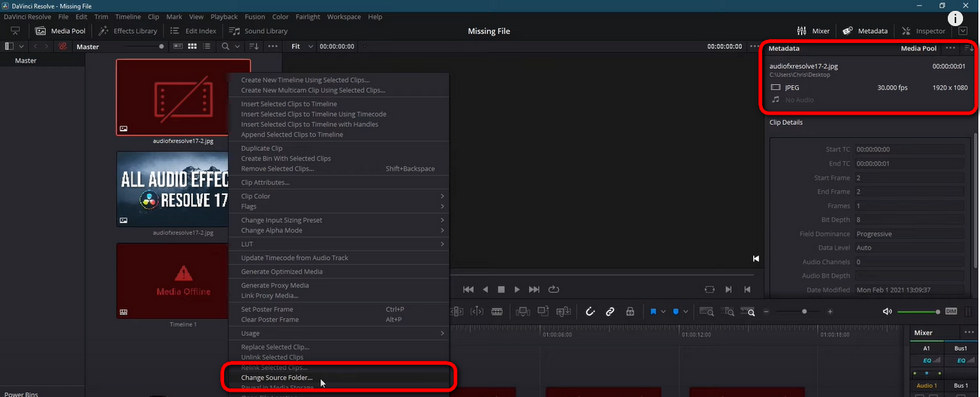The image size is (980, 397).
Task: Choose Remove Selected Clips from context menu
Action: pos(339,169)
